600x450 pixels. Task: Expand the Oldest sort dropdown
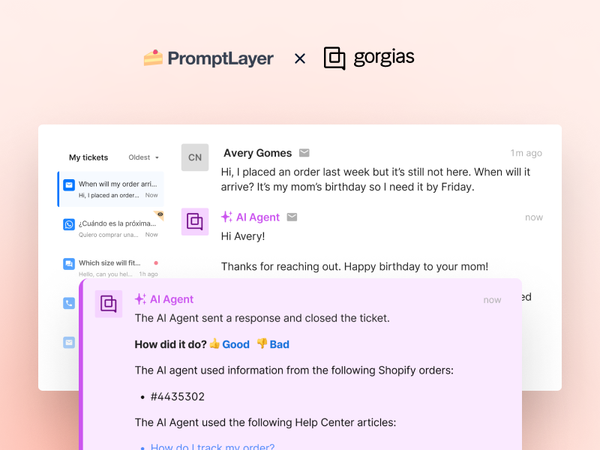point(144,158)
